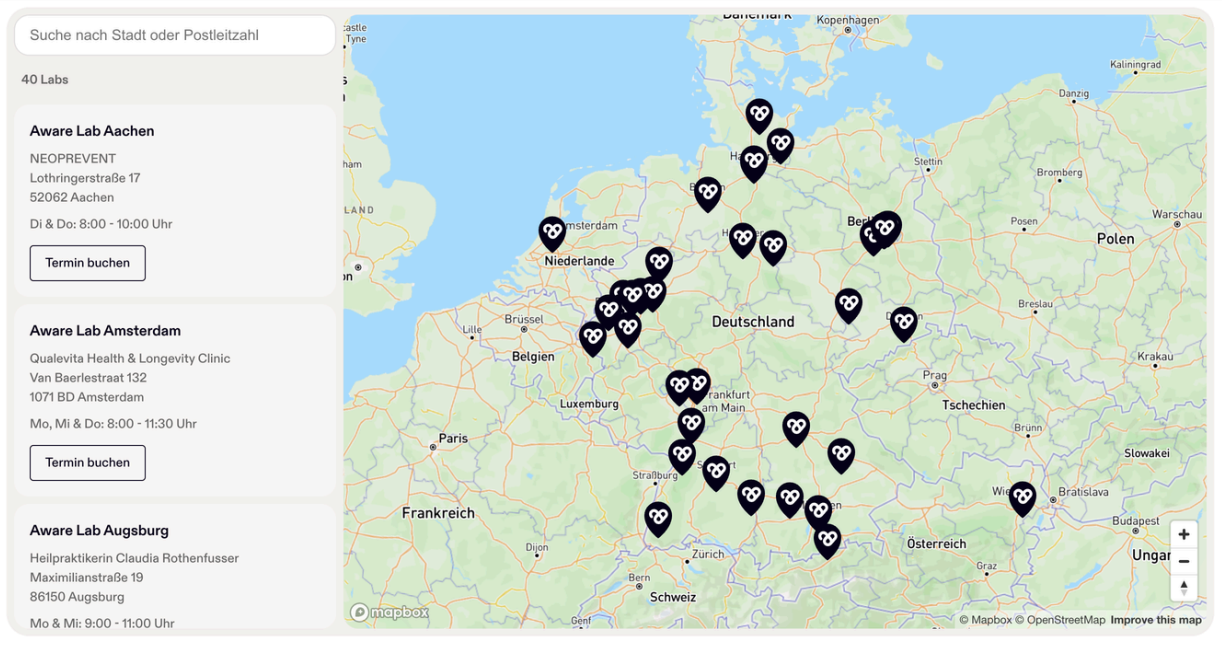Click the Mapbox logo

point(390,612)
